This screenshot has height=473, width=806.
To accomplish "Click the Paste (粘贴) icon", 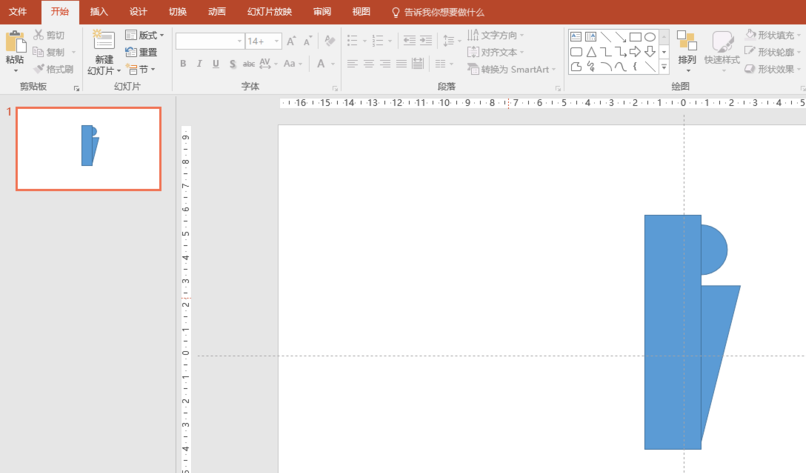I will (15, 42).
